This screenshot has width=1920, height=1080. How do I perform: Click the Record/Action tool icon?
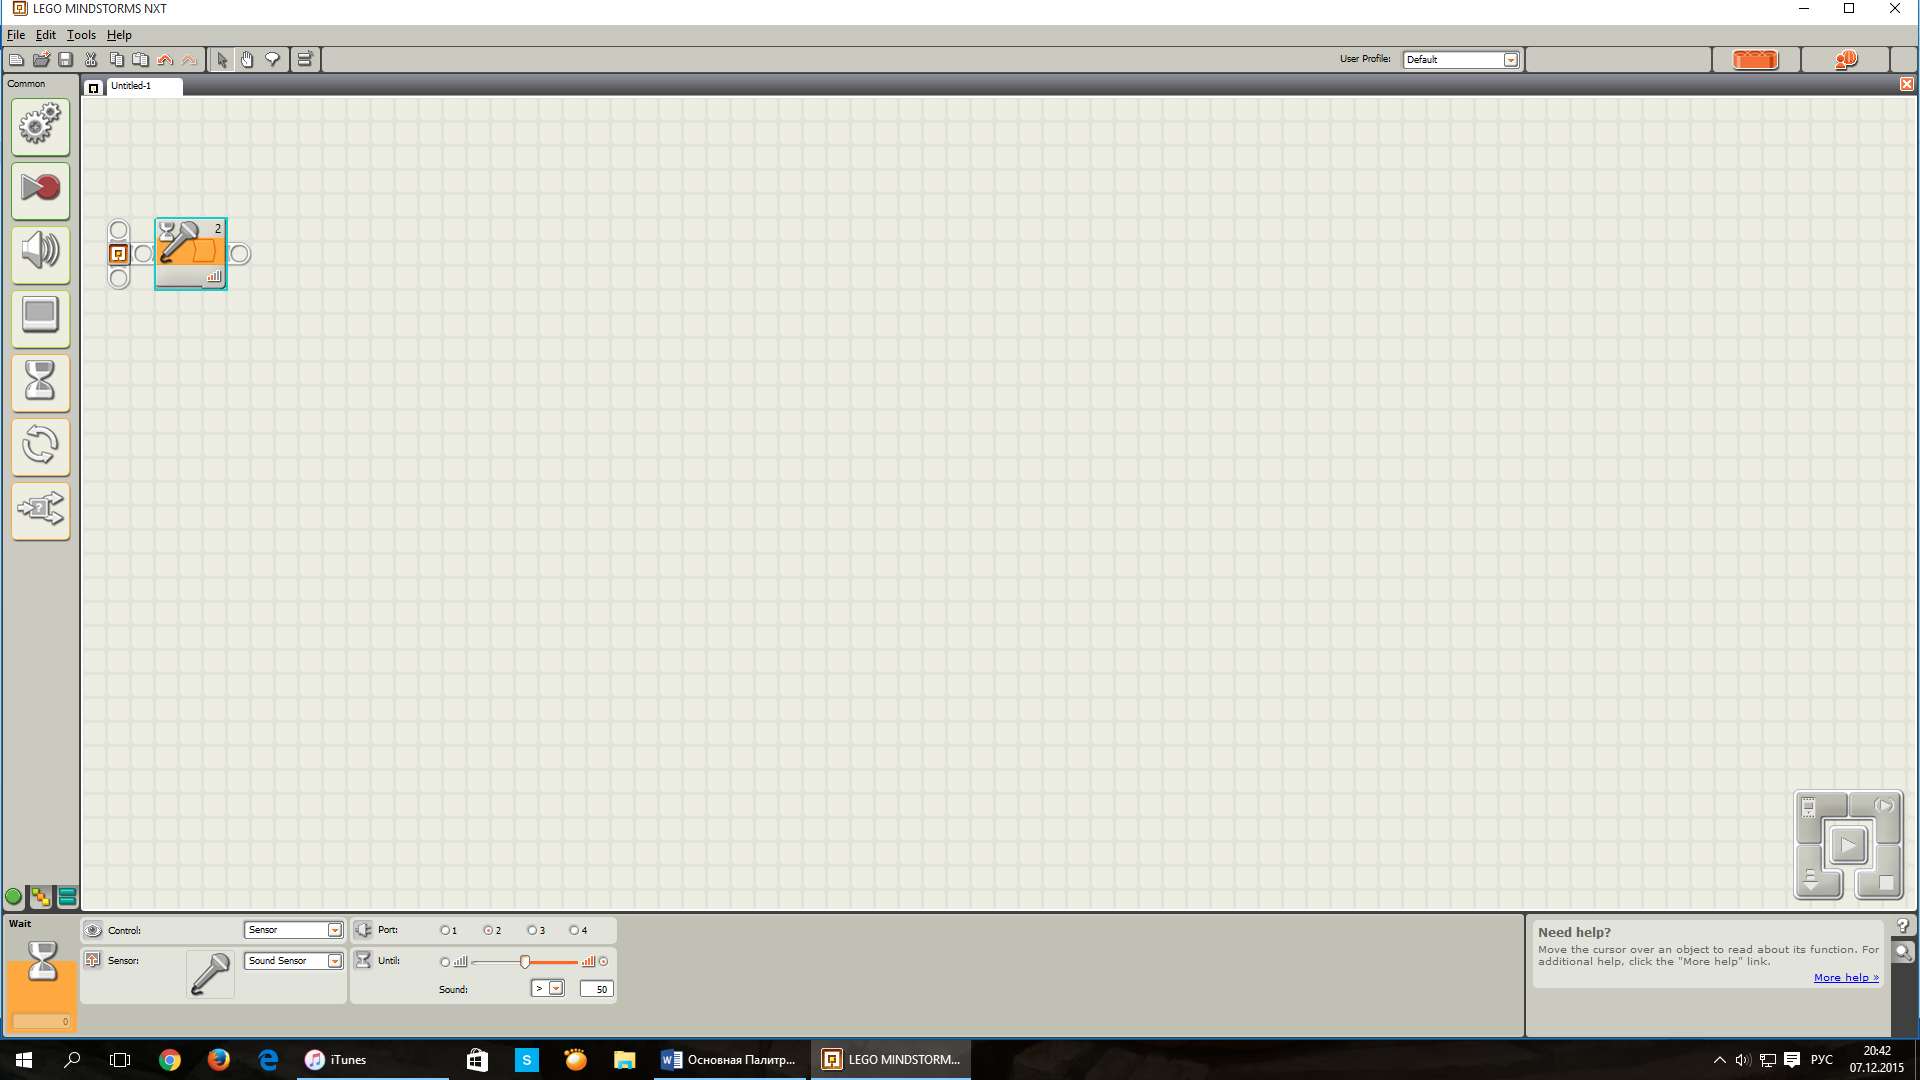[x=38, y=187]
